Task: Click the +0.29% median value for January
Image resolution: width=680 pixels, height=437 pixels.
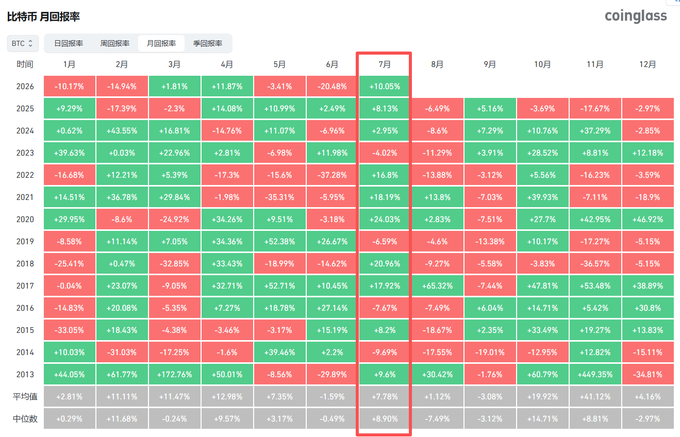Action: (69, 418)
